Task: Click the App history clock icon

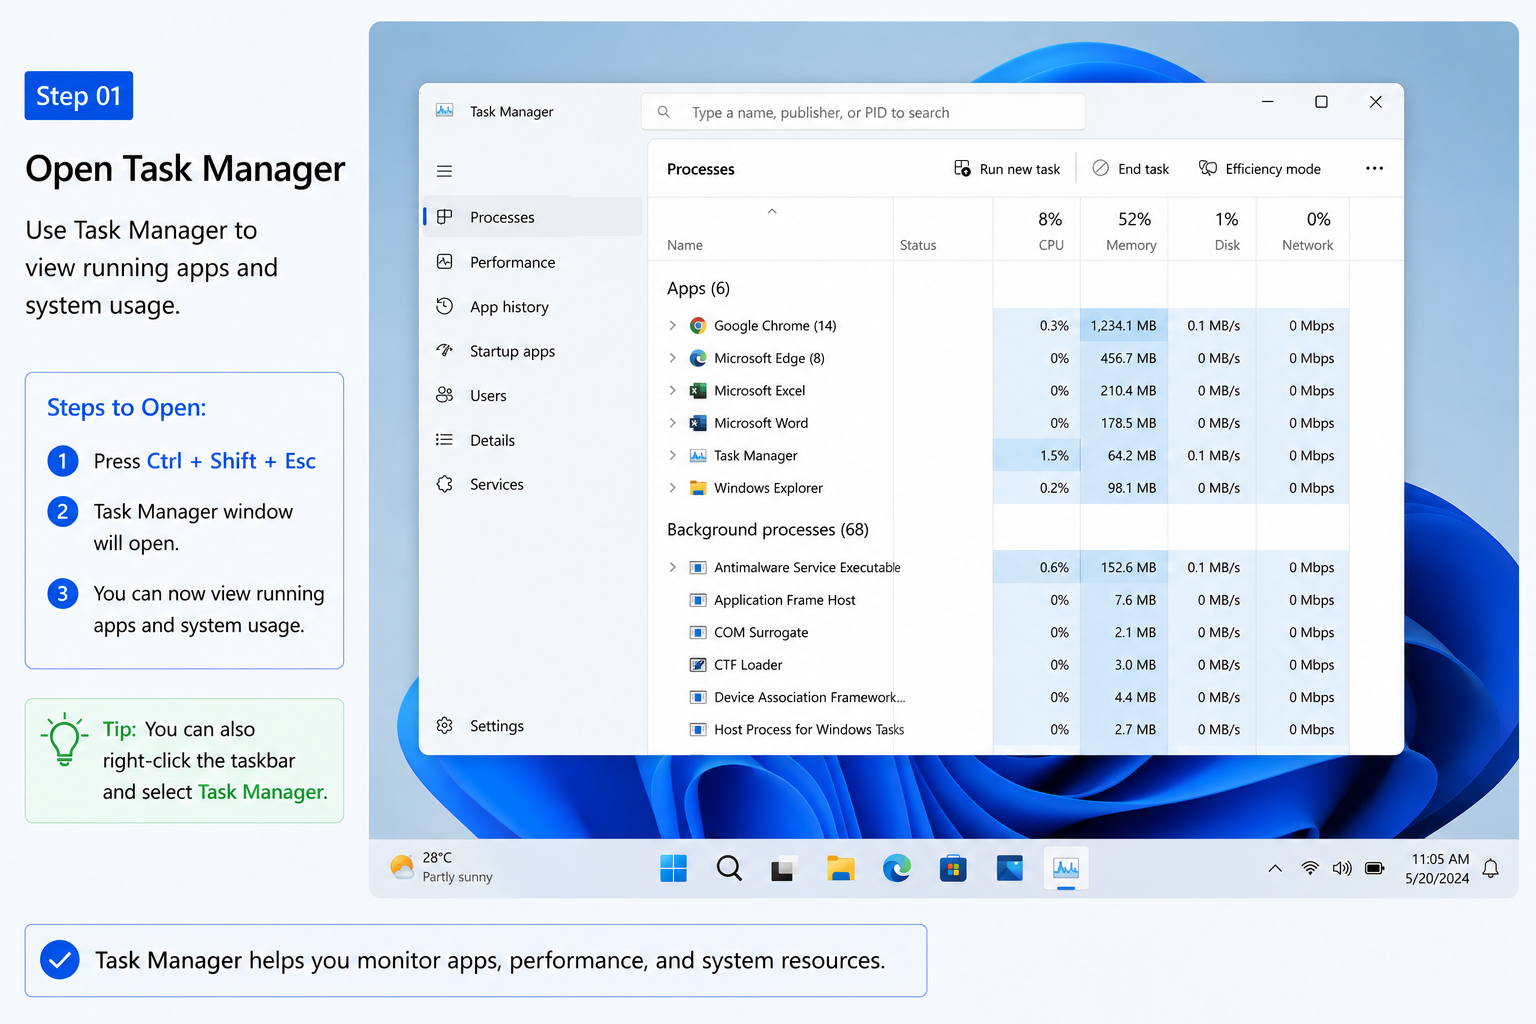Action: [445, 306]
